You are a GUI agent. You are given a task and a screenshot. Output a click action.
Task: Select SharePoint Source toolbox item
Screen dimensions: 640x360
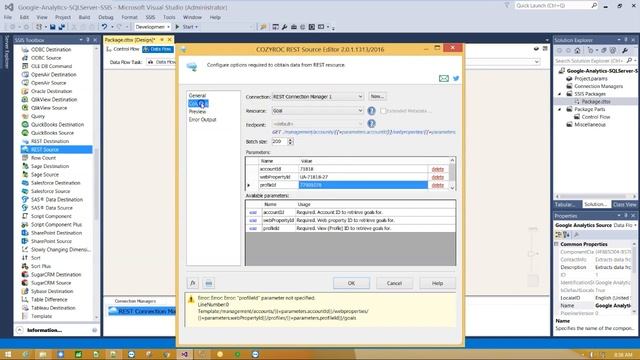(x=51, y=241)
